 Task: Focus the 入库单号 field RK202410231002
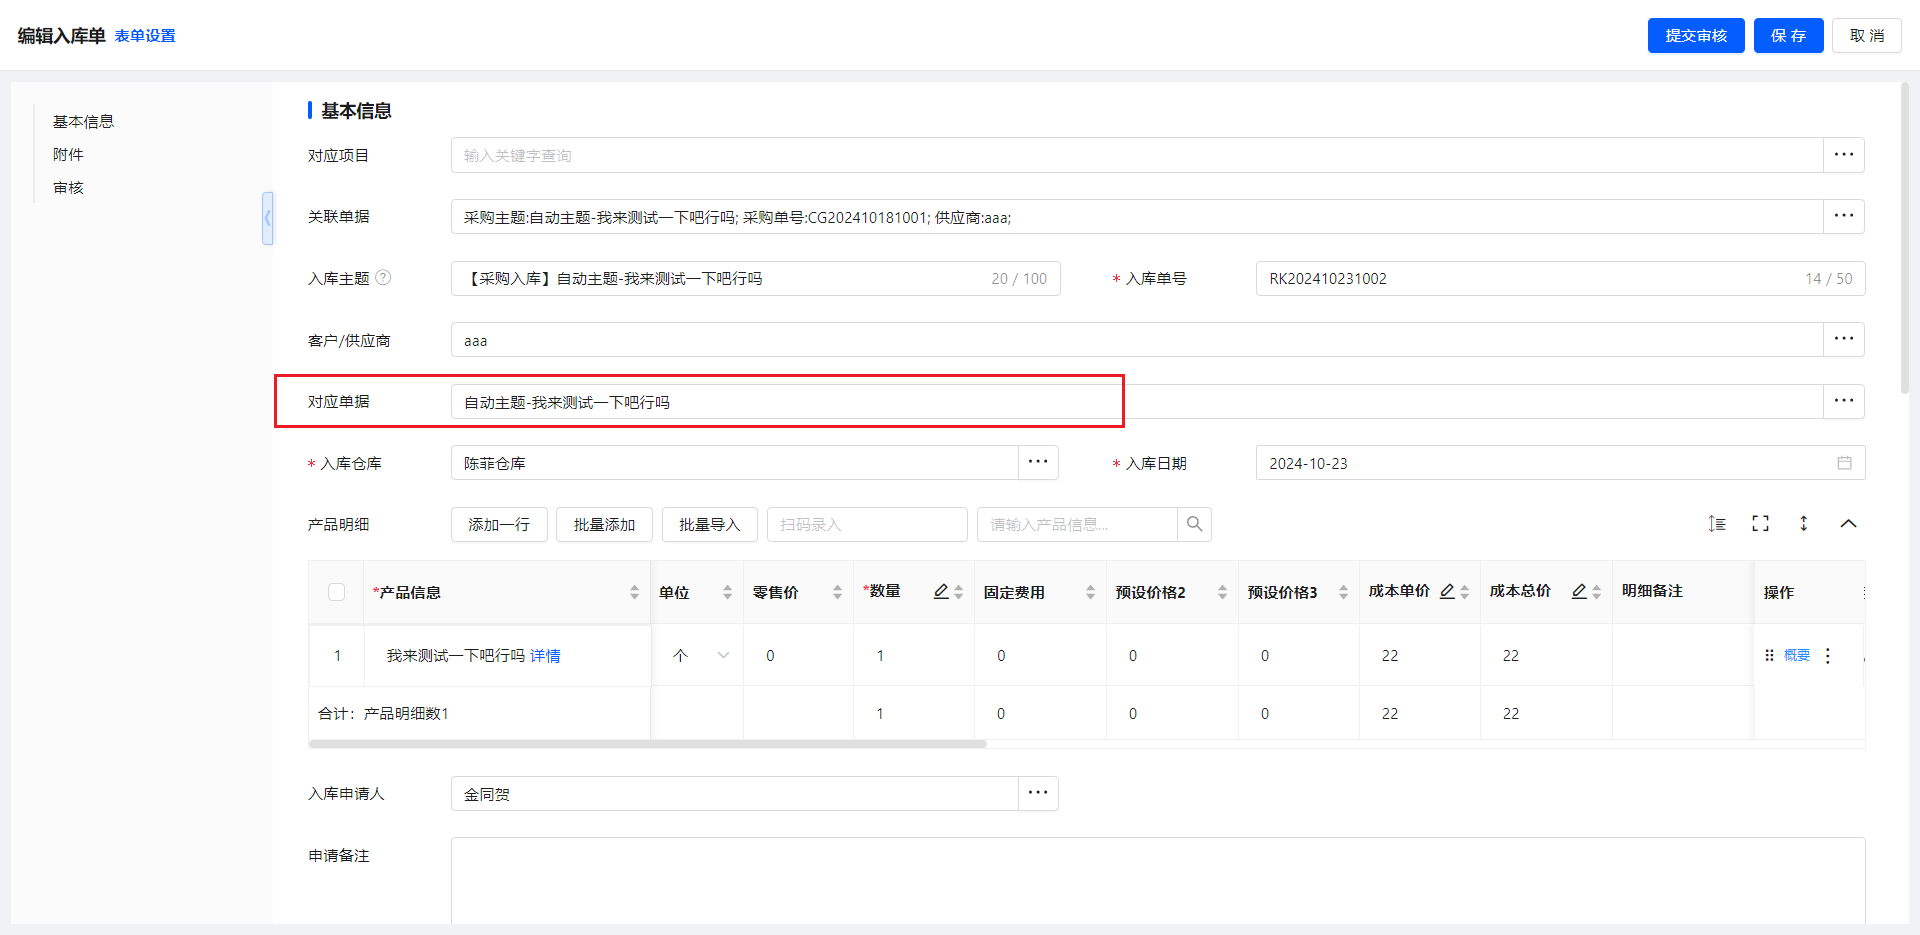(x=1560, y=279)
